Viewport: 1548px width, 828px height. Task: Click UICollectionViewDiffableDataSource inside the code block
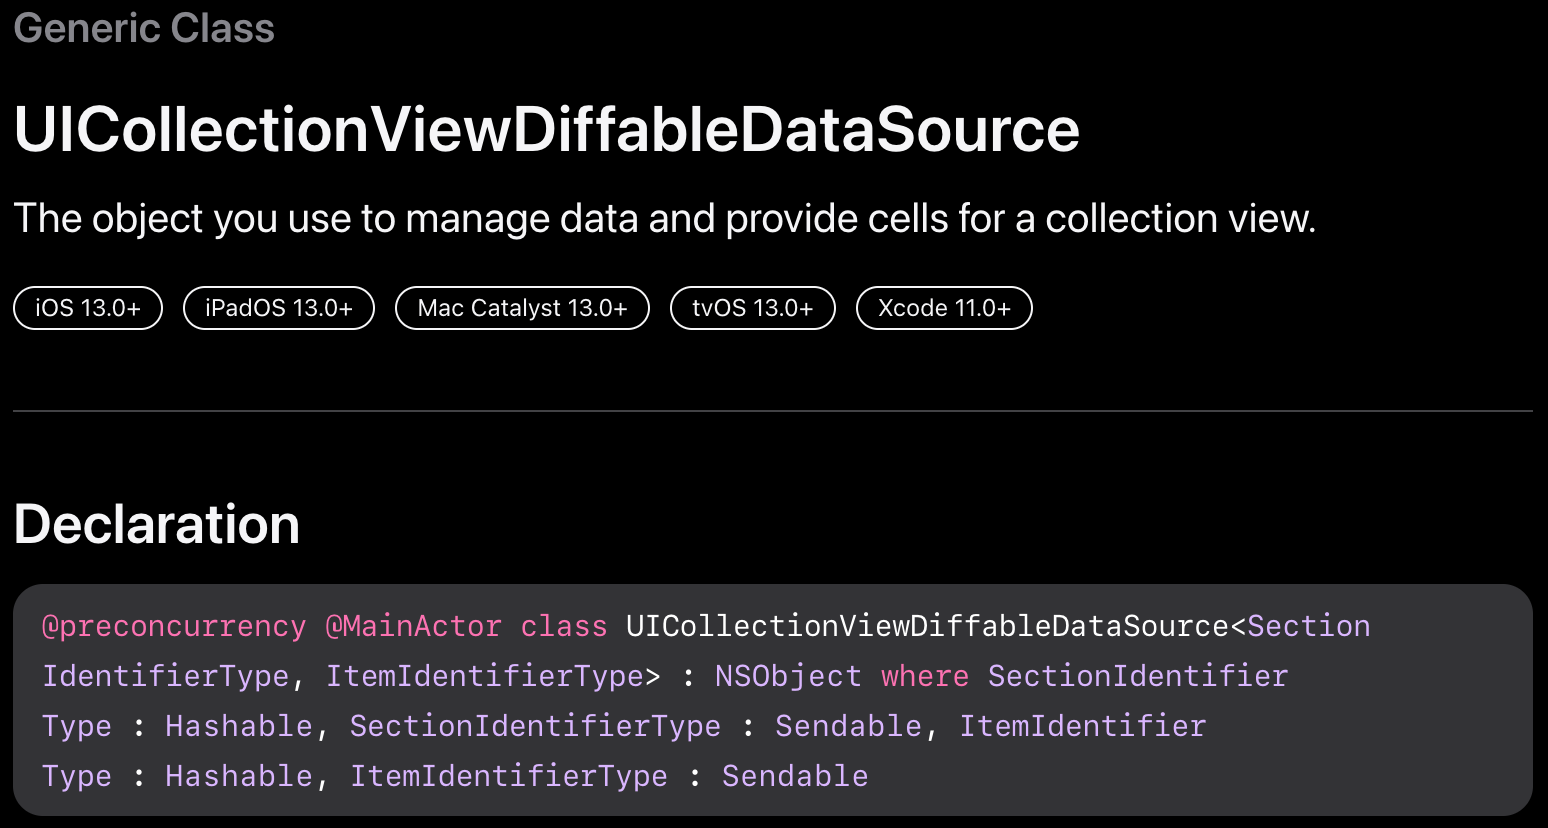(927, 626)
